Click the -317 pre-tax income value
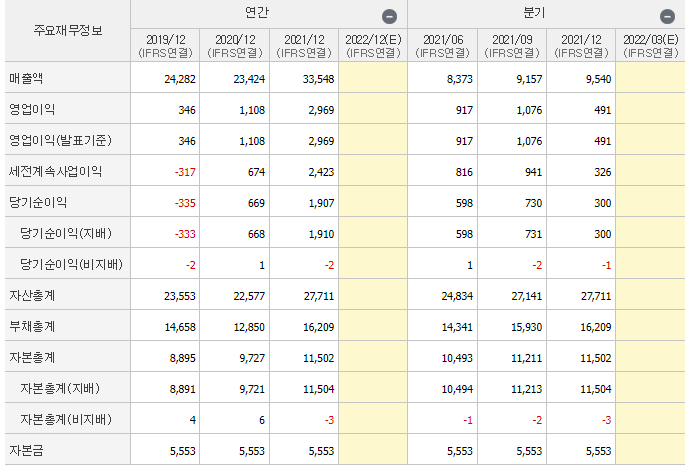The height and width of the screenshot is (465, 692). coord(185,172)
